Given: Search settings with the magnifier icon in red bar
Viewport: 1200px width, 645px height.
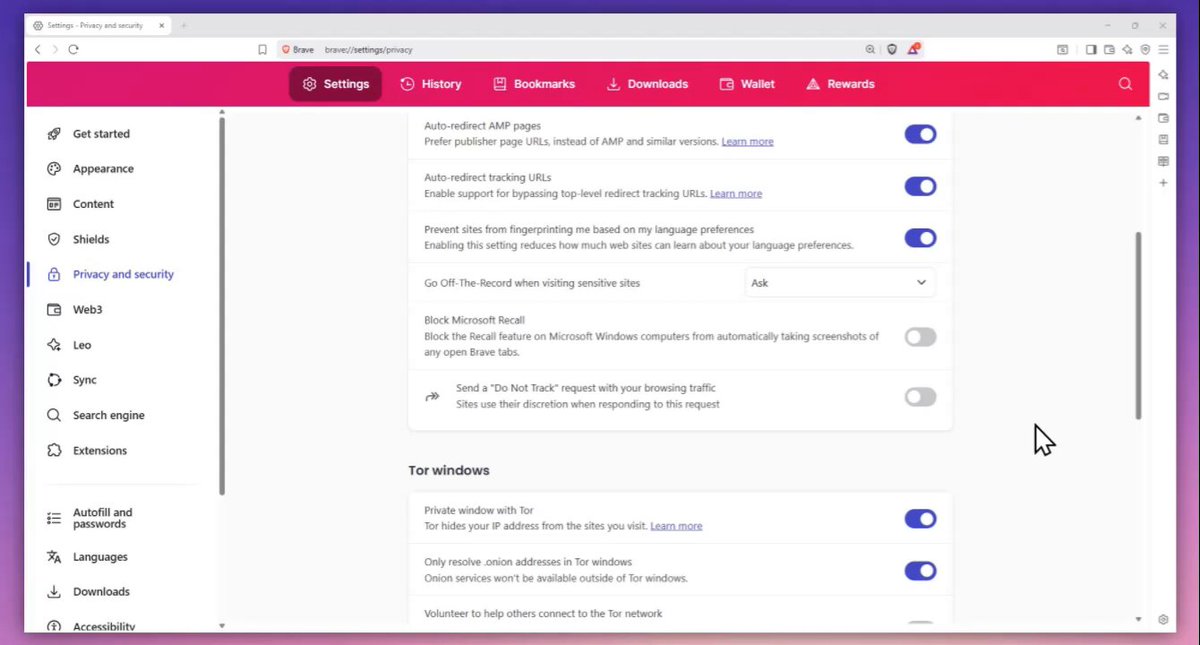Looking at the screenshot, I should click(1125, 84).
